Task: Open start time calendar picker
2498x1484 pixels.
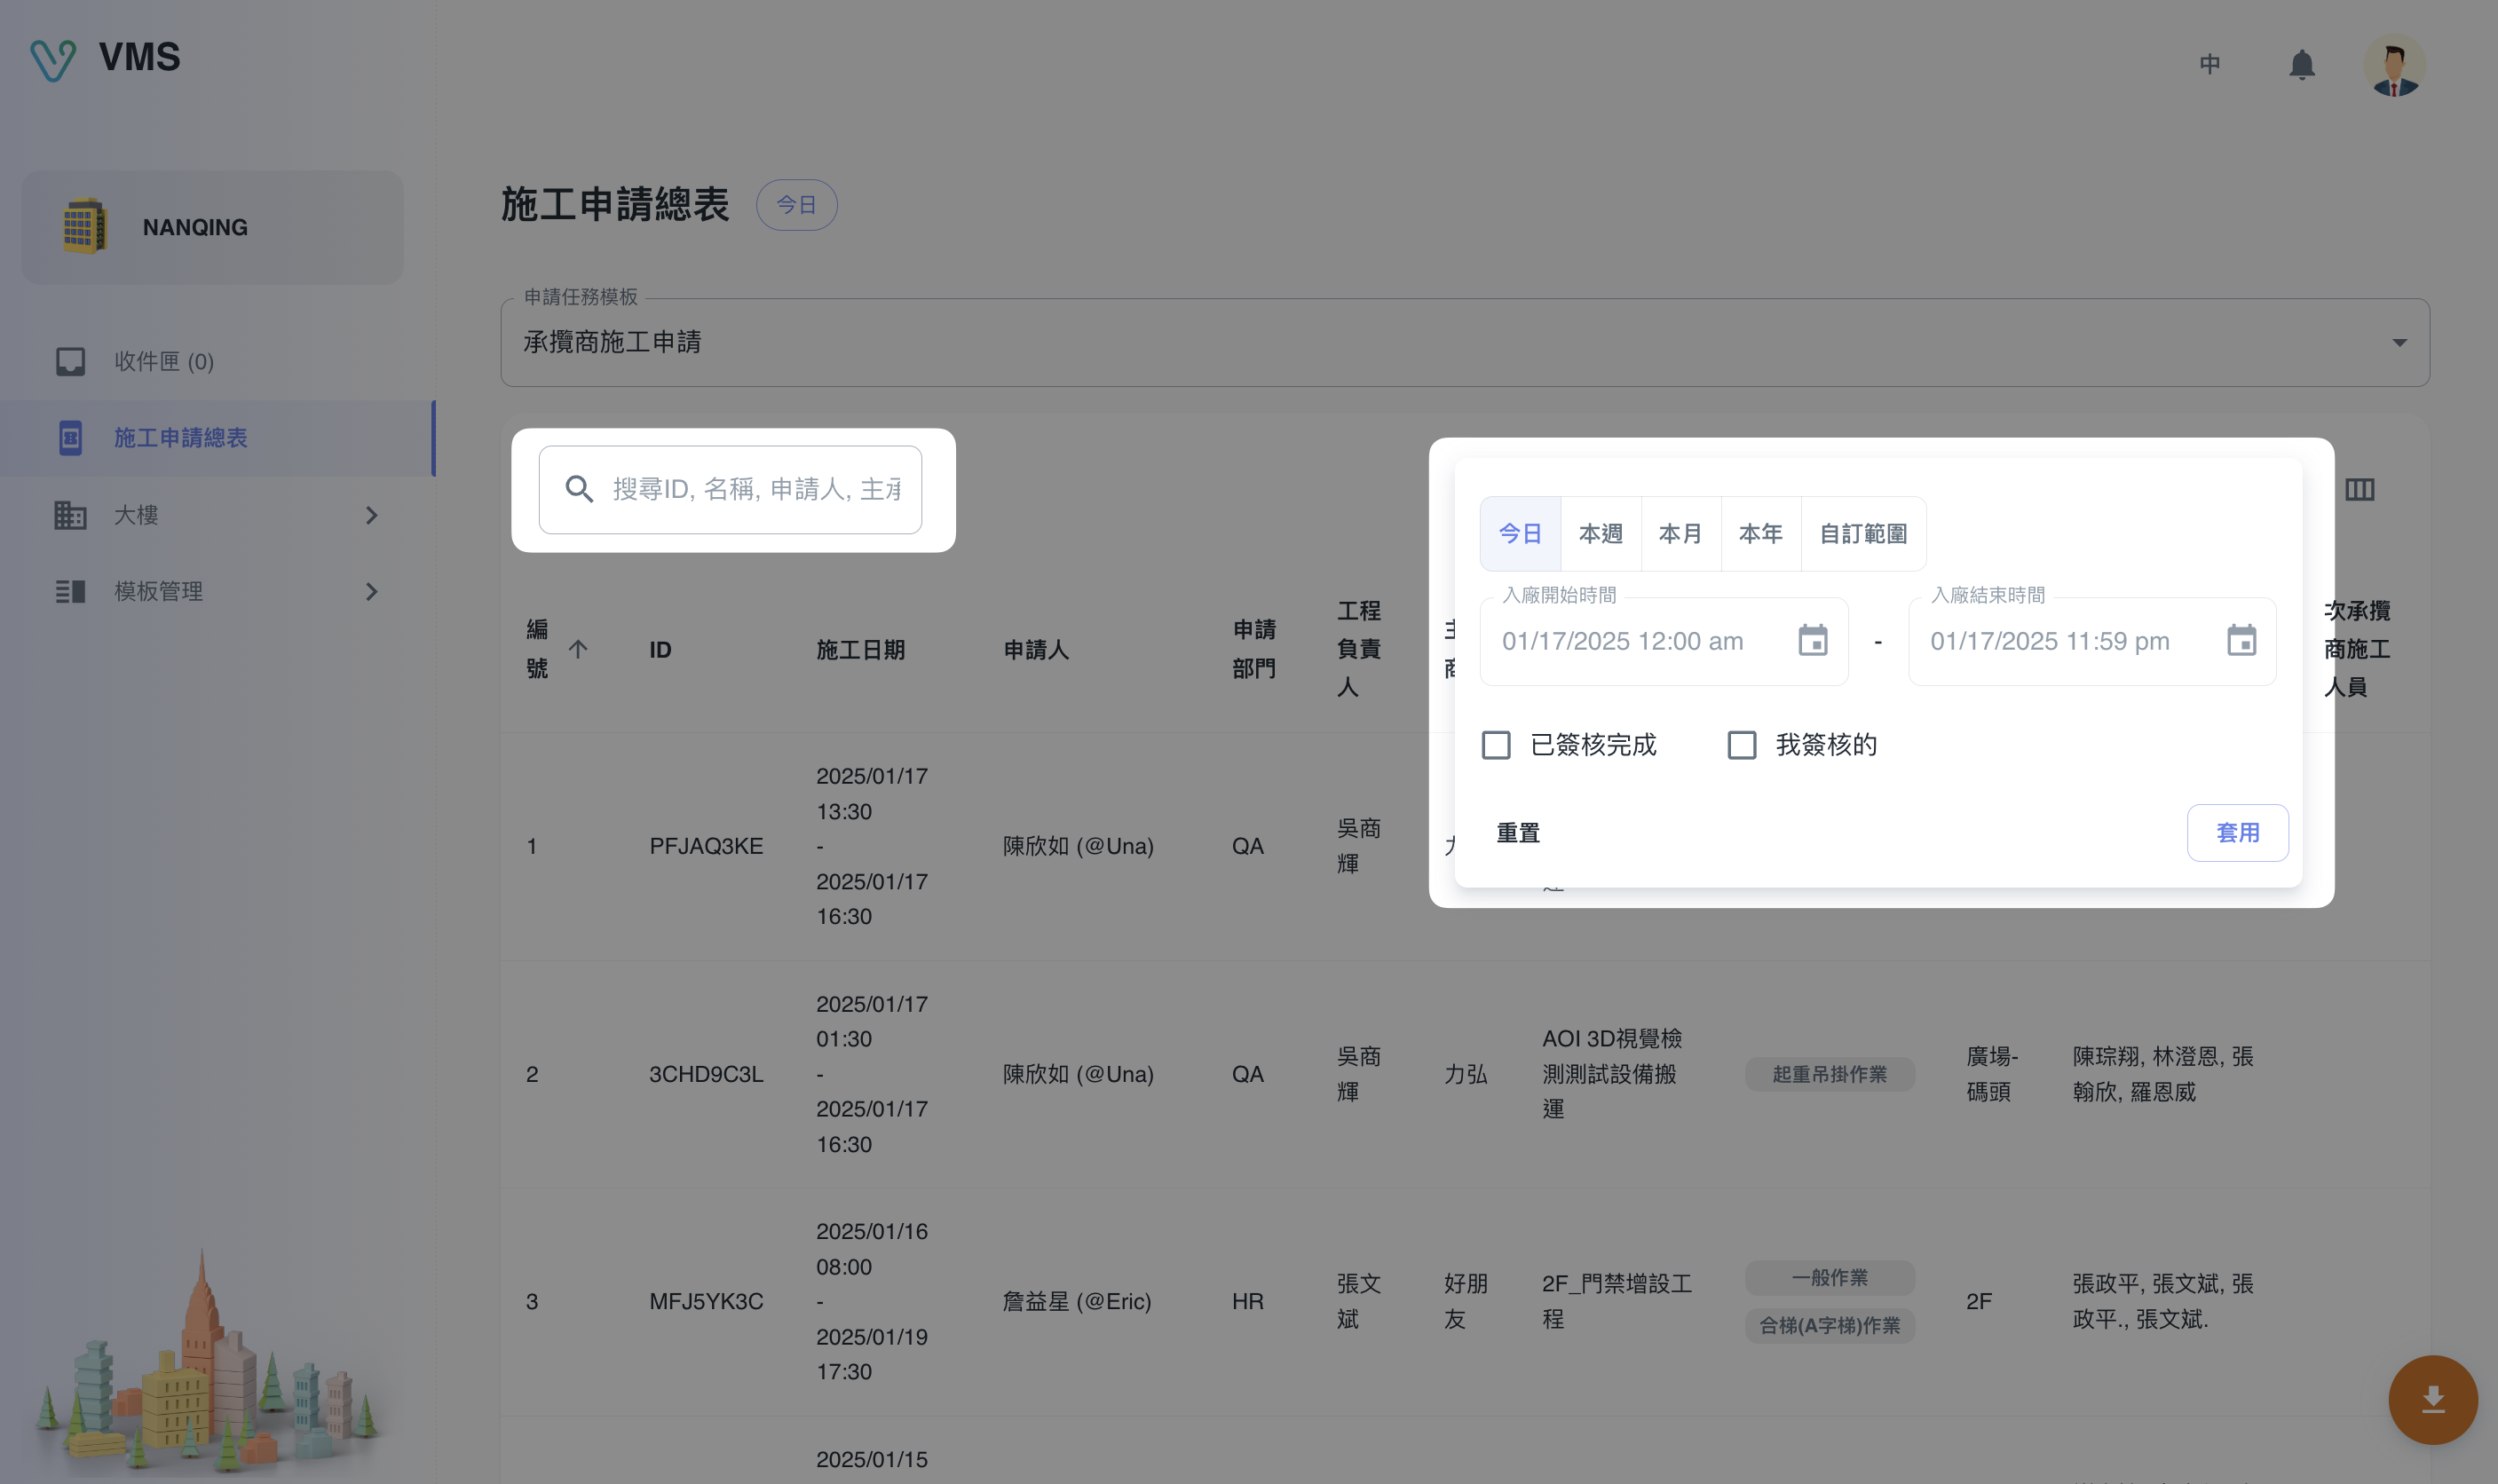Action: 1812,641
